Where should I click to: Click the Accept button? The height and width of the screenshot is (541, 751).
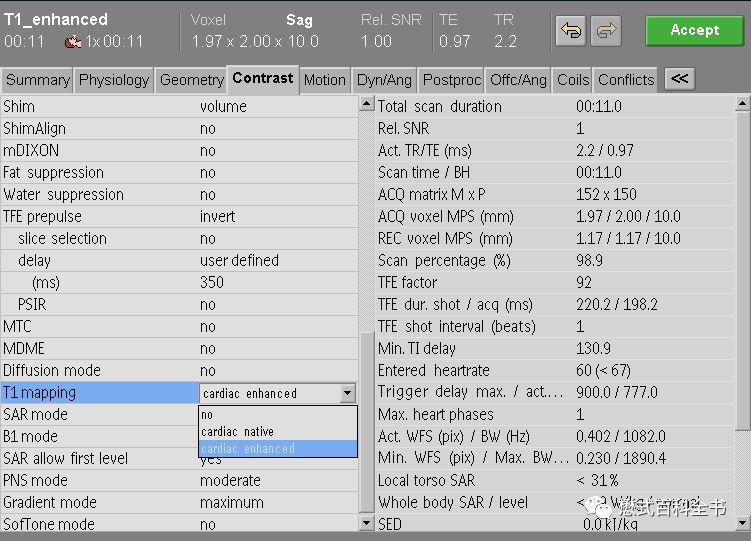tap(694, 30)
